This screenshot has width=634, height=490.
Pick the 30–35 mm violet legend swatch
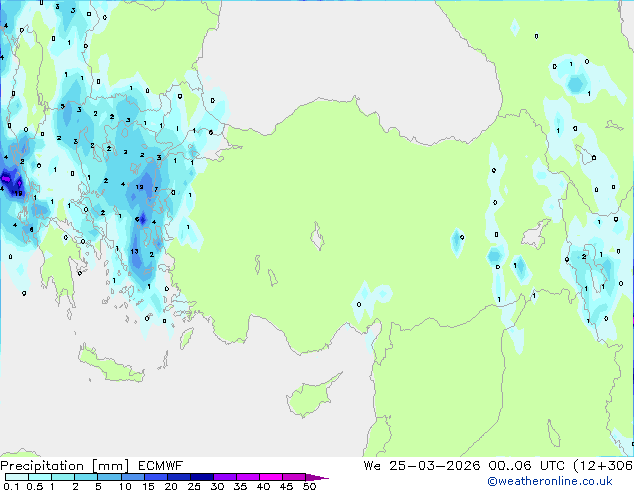click(224, 477)
